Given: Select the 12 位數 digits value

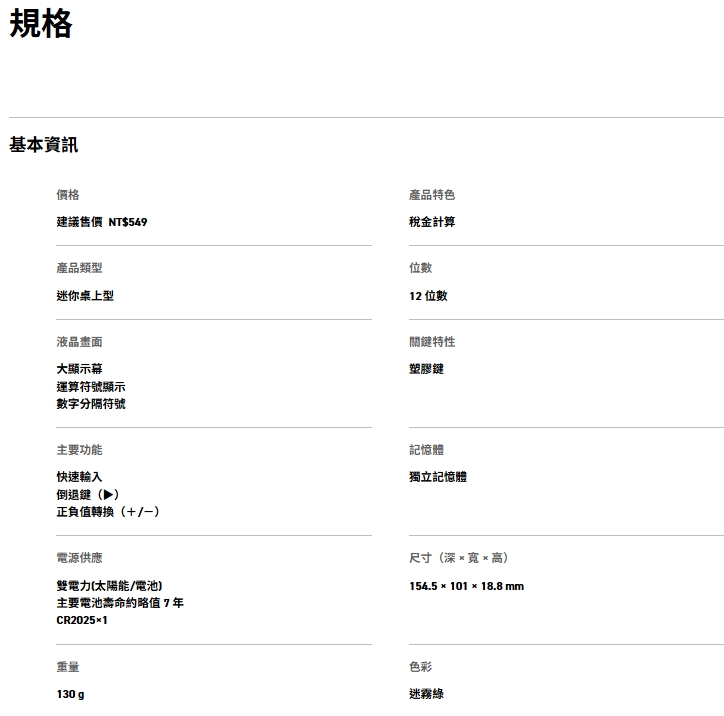Looking at the screenshot, I should (x=428, y=296).
